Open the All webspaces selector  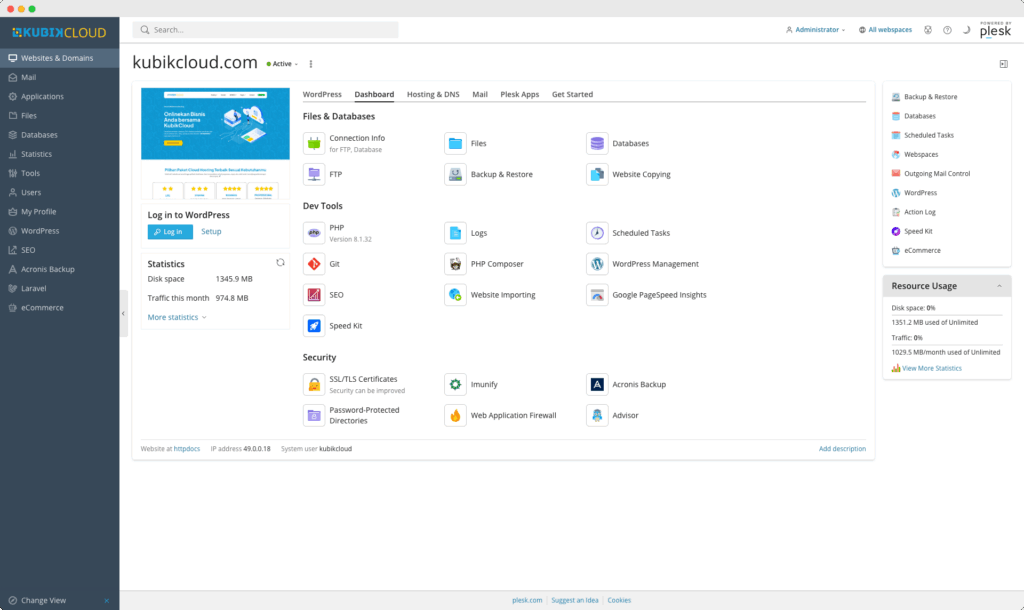885,30
